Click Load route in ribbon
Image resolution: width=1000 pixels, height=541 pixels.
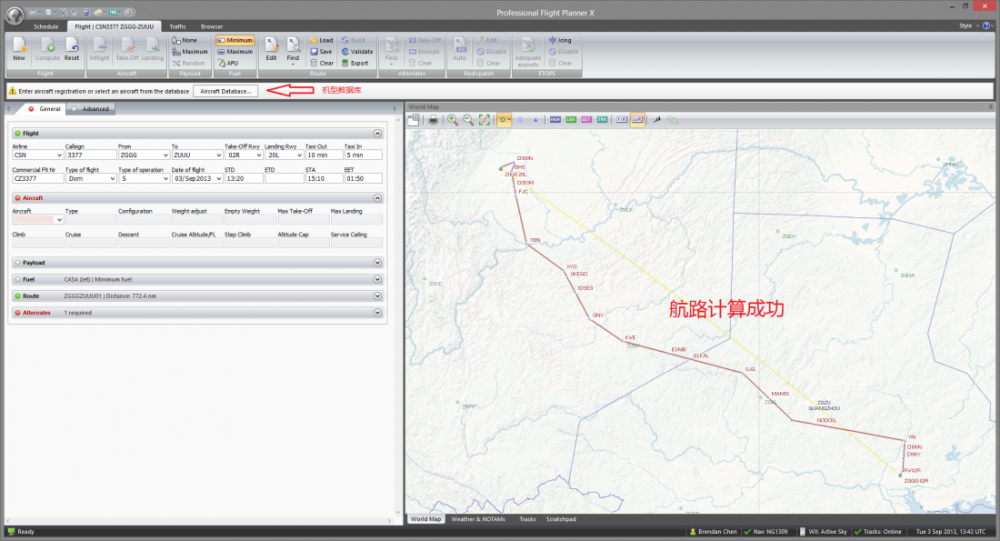coord(321,40)
